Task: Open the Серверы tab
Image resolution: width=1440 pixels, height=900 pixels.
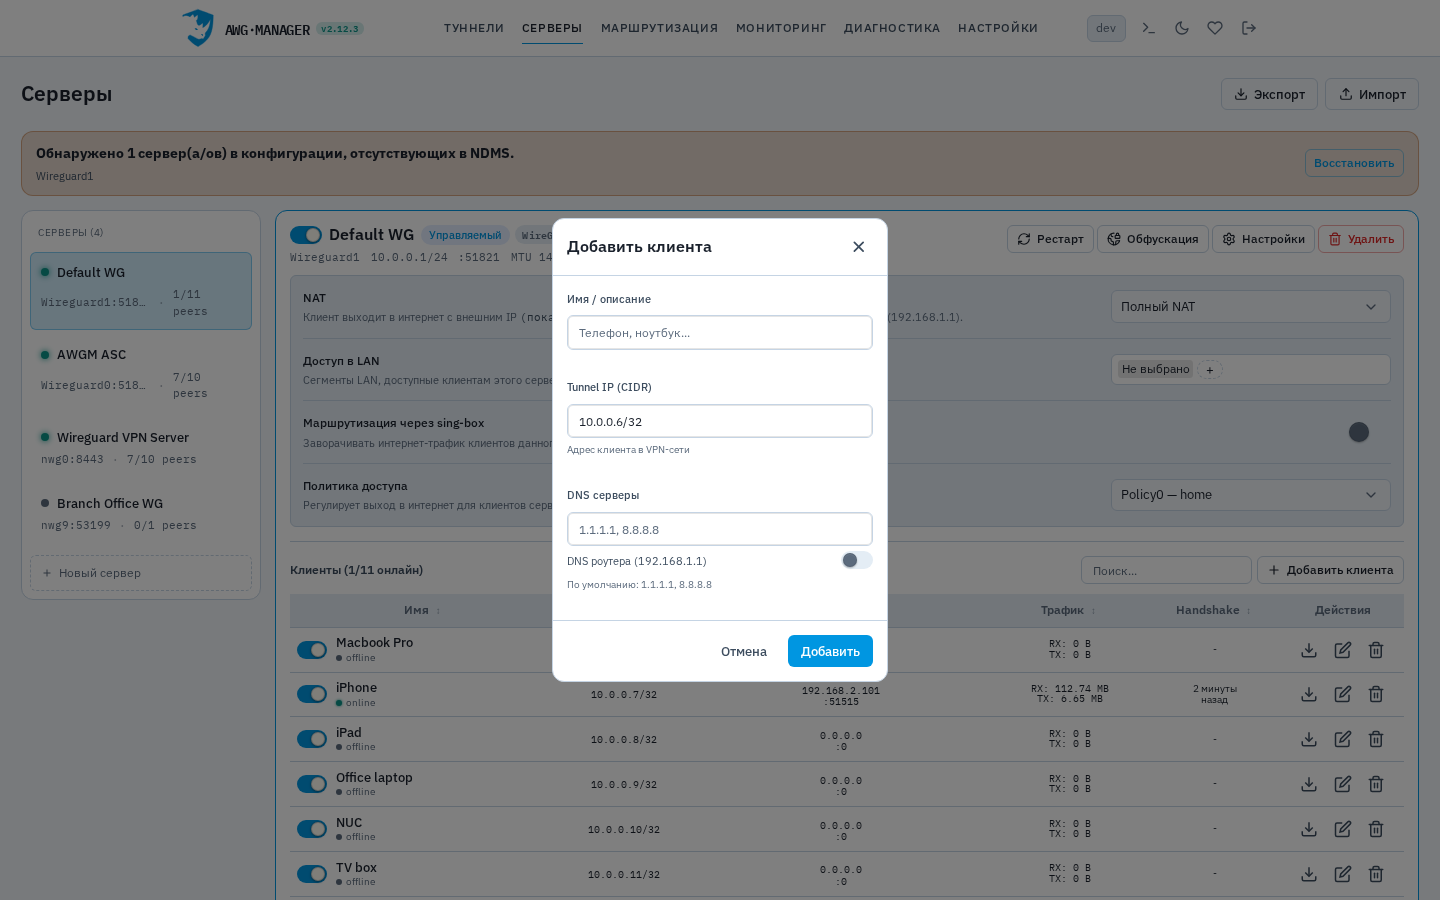Action: coord(552,28)
